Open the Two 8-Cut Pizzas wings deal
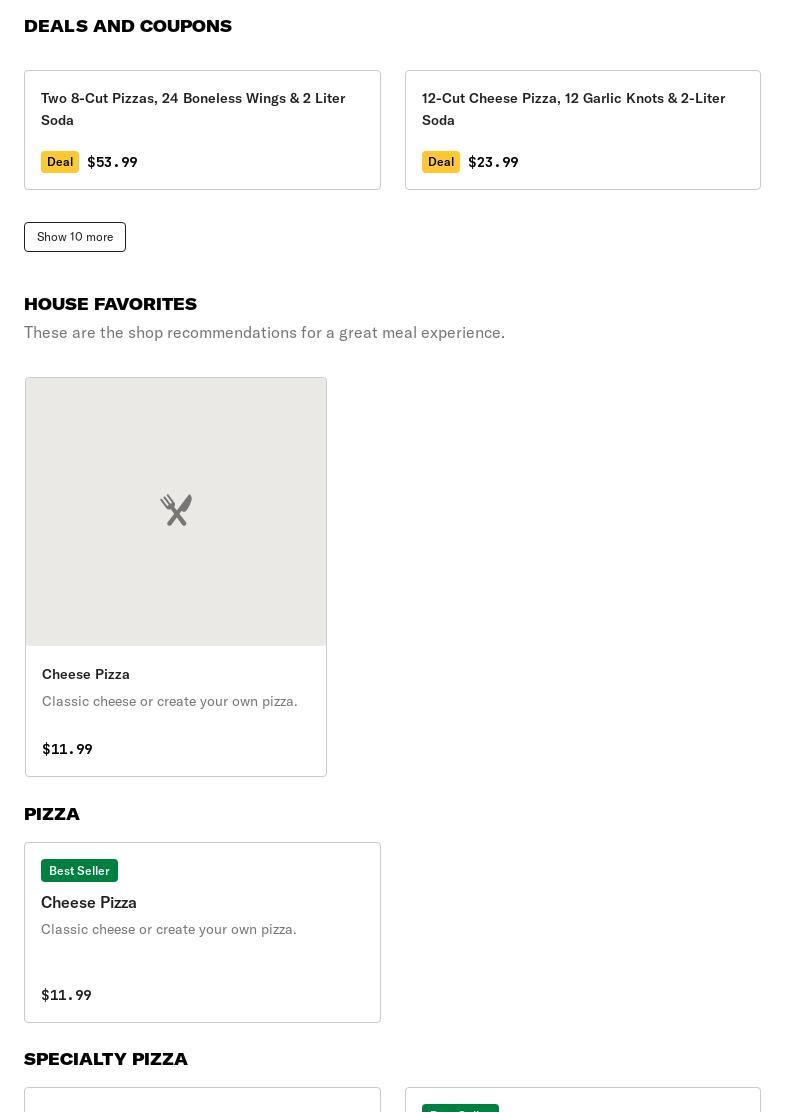Screen dimensions: 785x1112 point(202,130)
